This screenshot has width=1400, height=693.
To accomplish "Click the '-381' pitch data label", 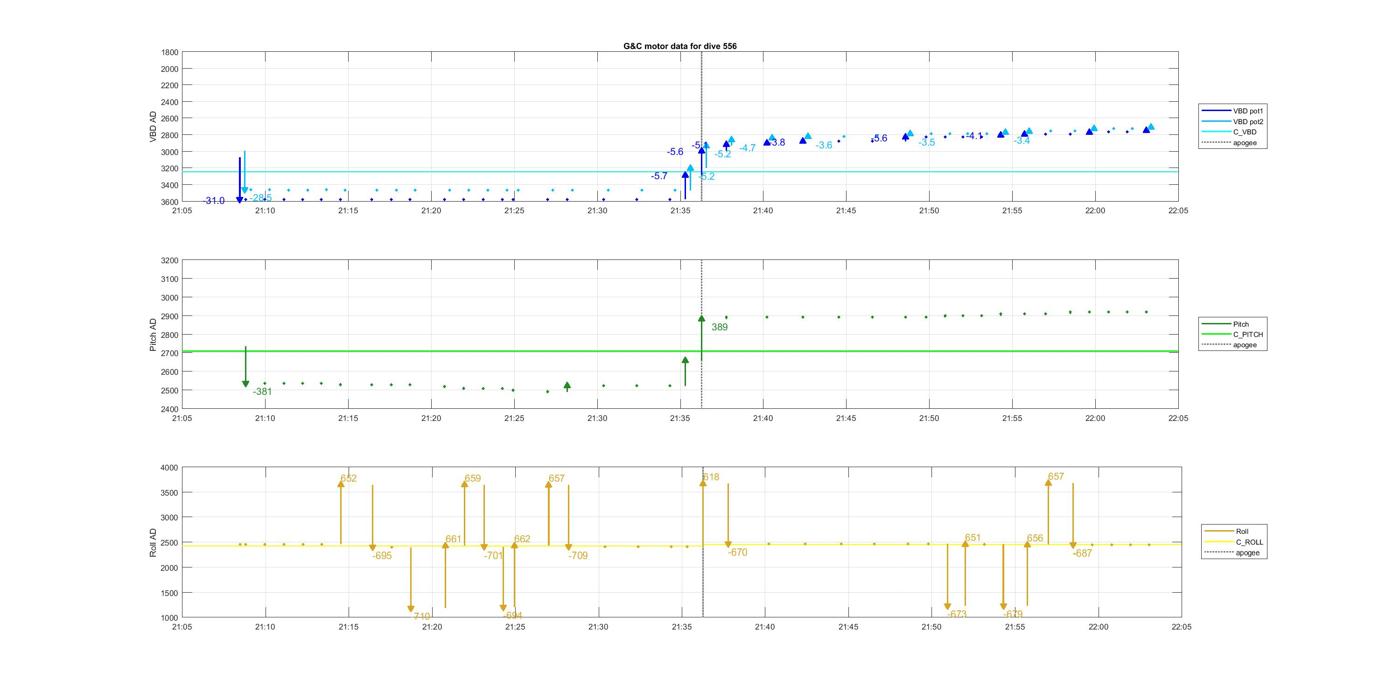I will [262, 392].
